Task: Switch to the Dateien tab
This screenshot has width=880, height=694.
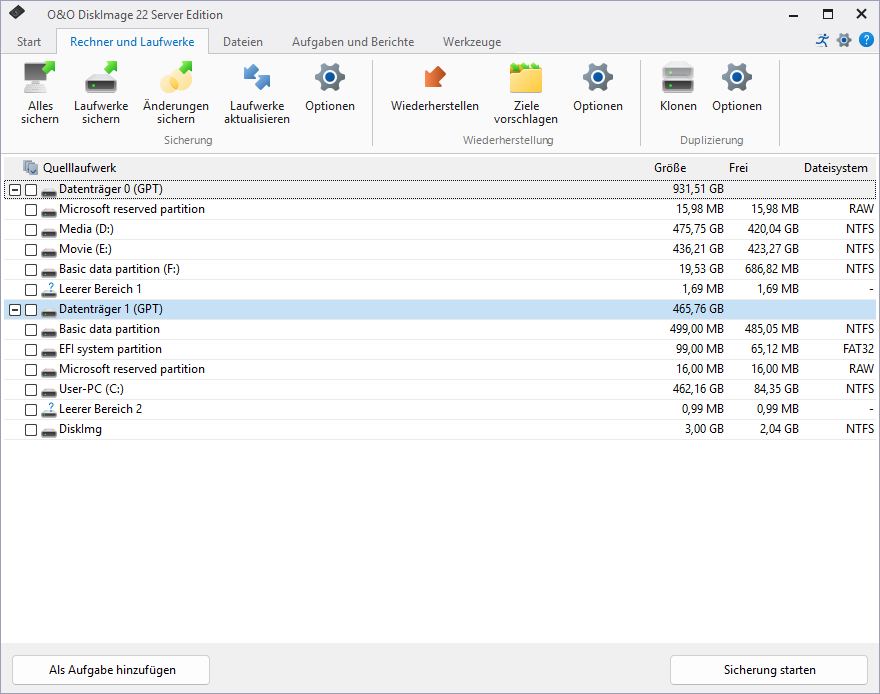Action: [x=243, y=42]
